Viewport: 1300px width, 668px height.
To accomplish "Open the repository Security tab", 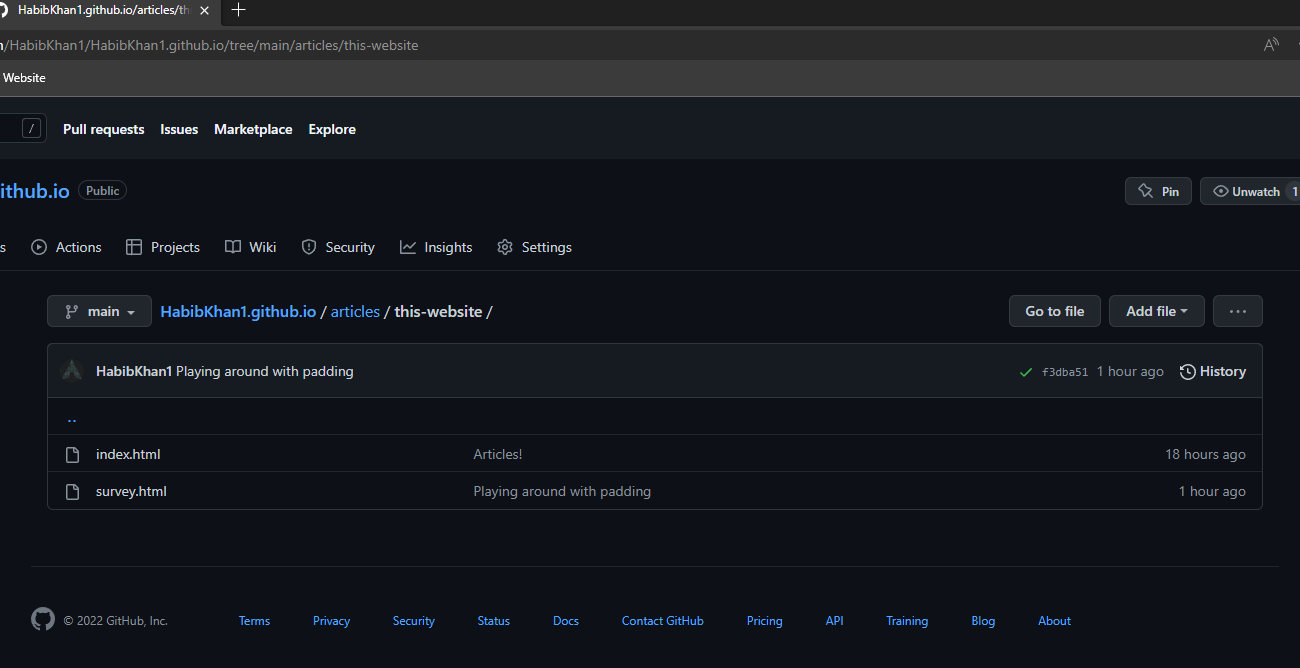I will coord(338,247).
